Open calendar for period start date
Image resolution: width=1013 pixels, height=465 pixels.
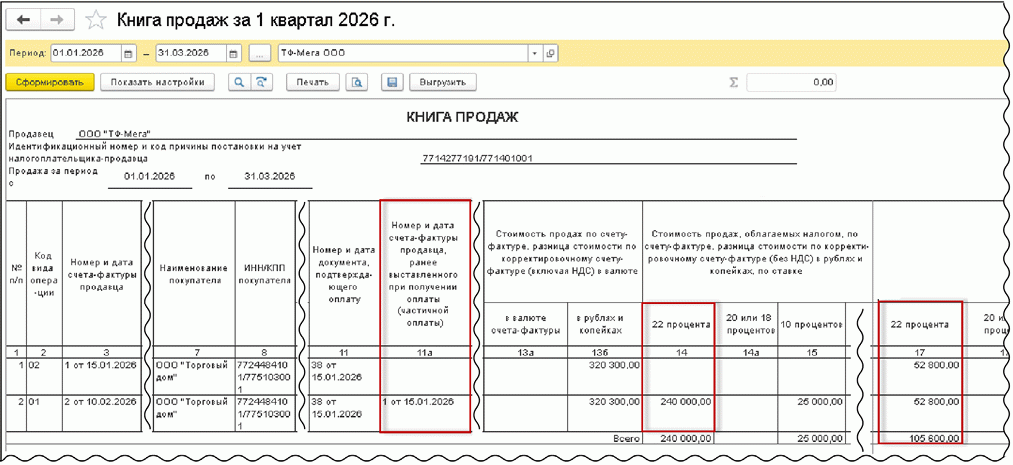pos(128,53)
